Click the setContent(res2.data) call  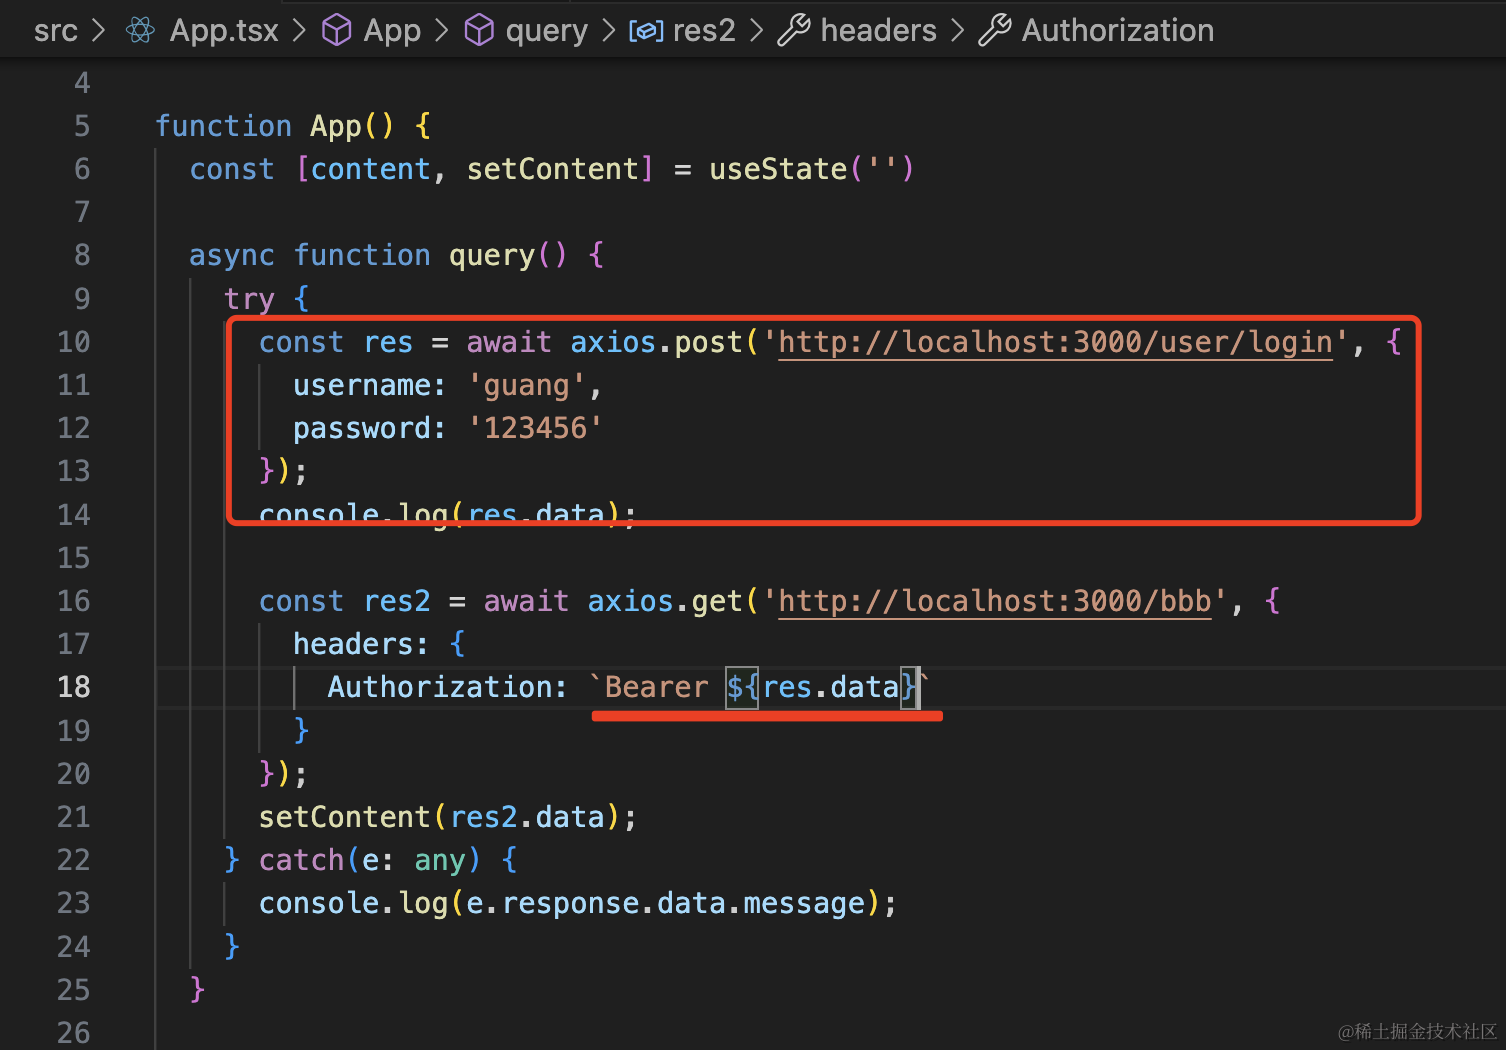coord(446,817)
